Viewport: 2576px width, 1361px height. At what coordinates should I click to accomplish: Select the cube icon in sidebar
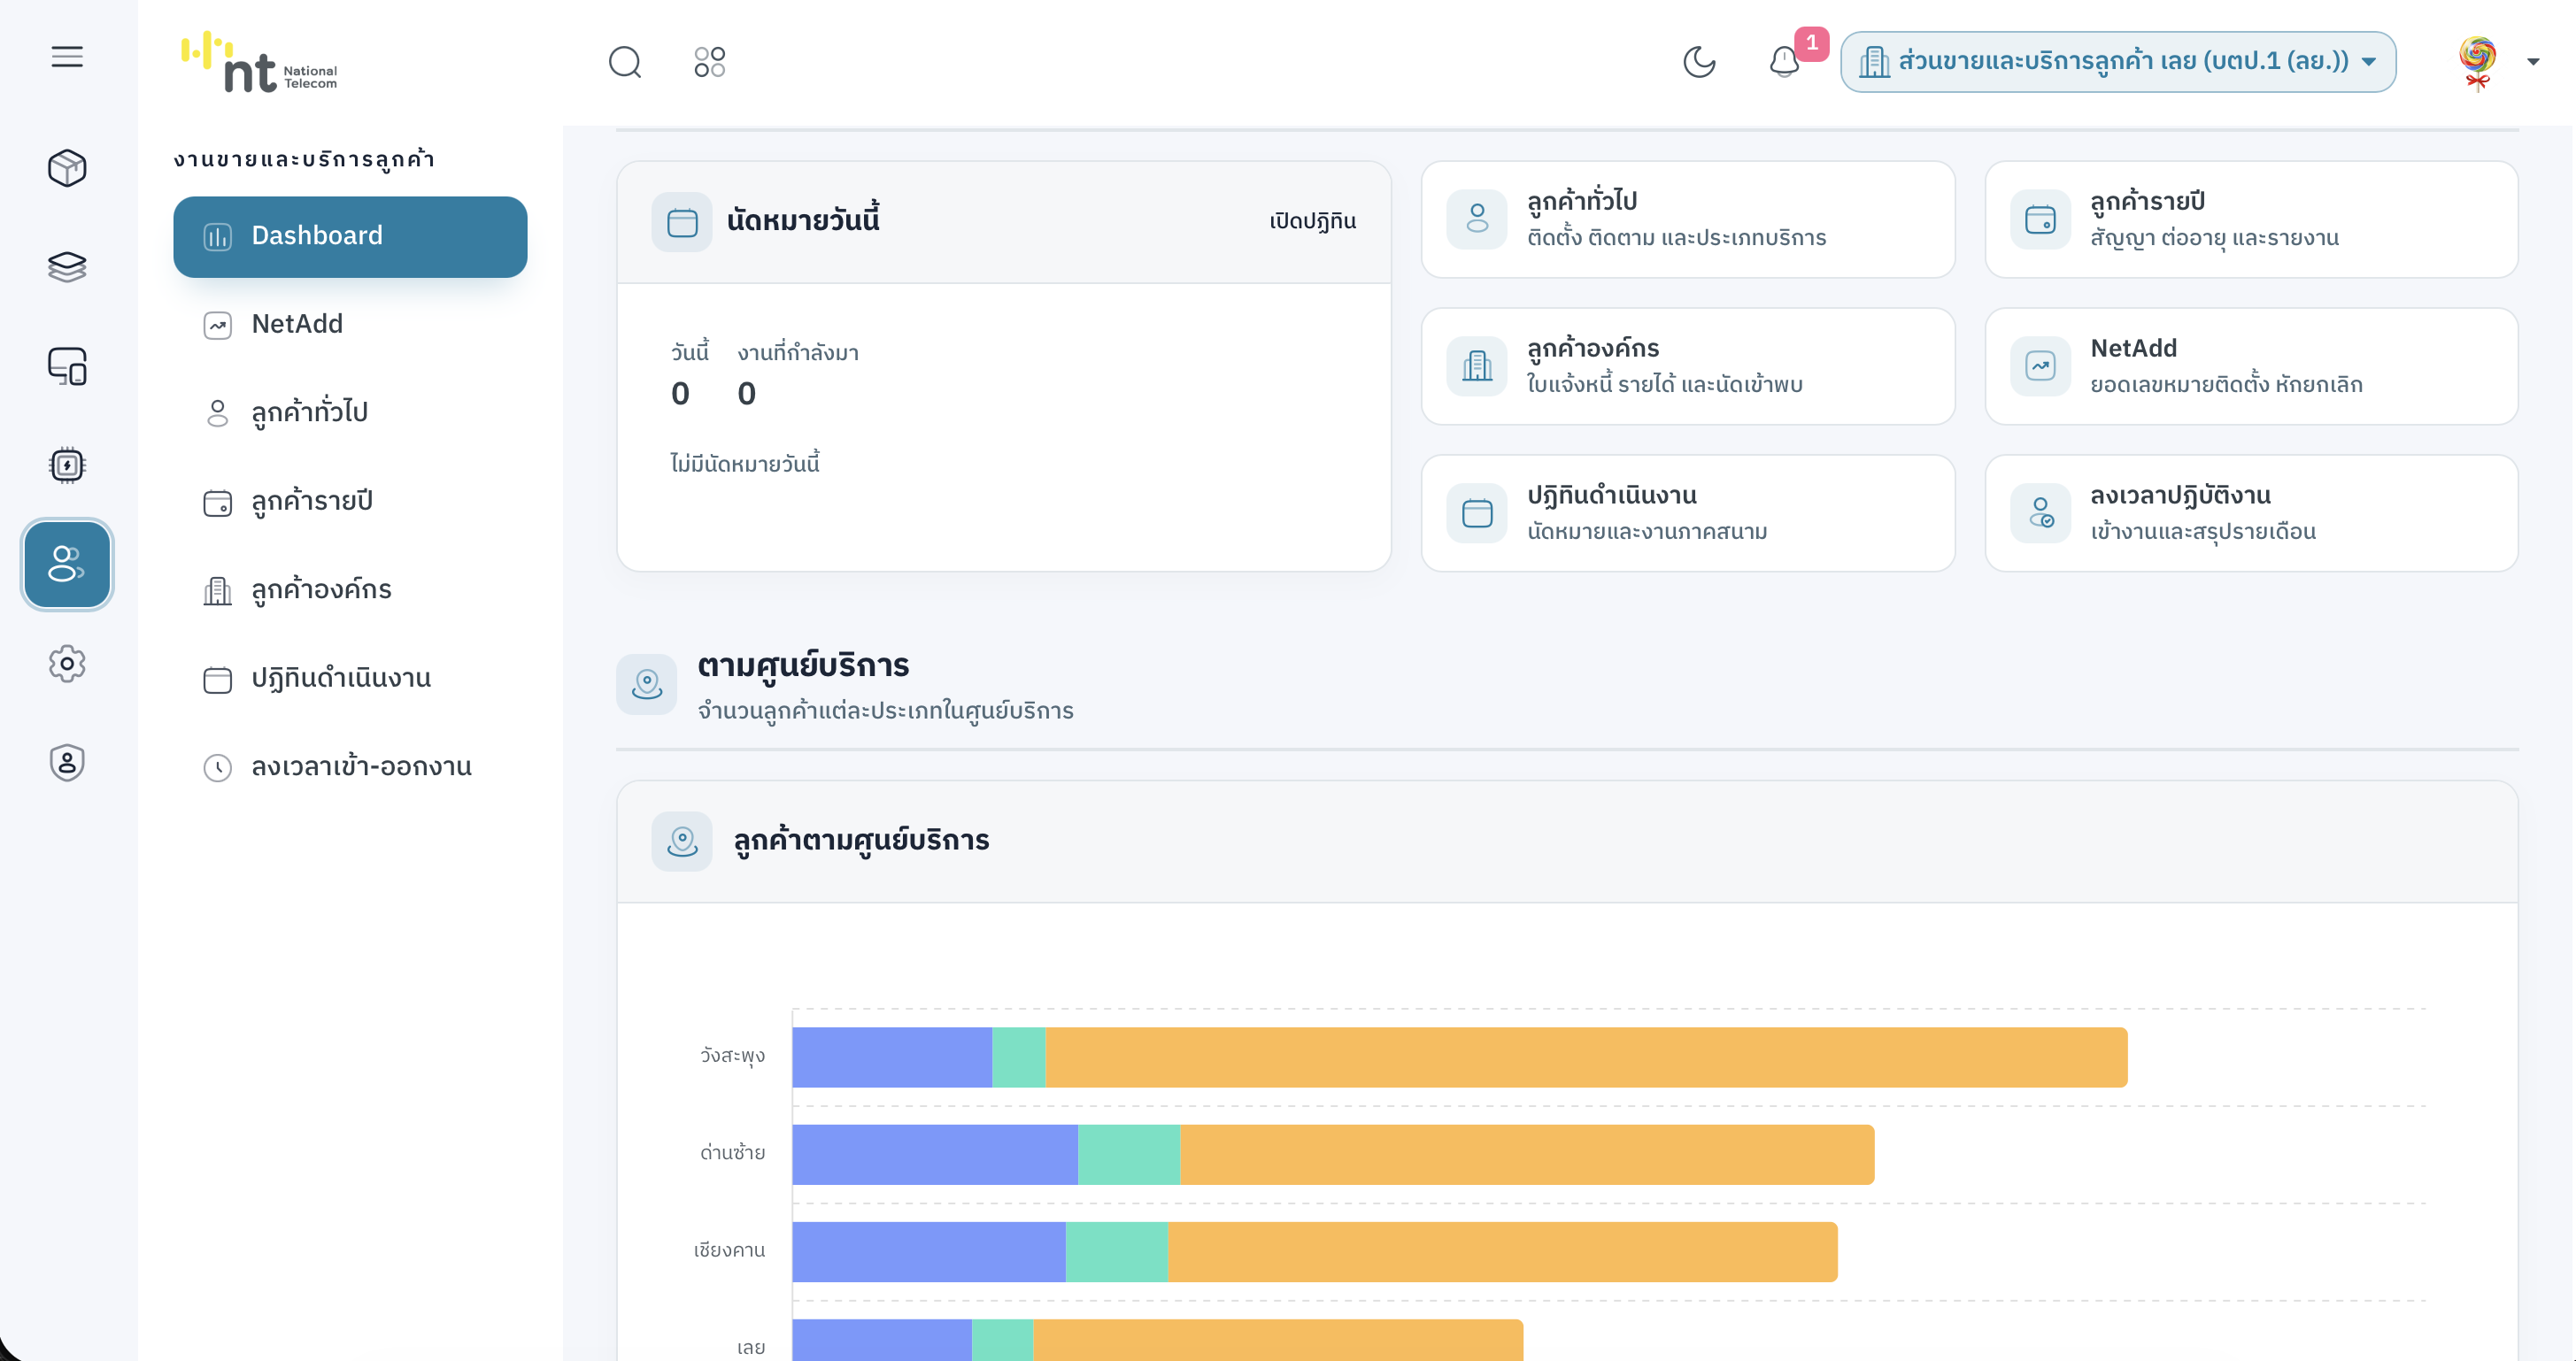(x=67, y=167)
